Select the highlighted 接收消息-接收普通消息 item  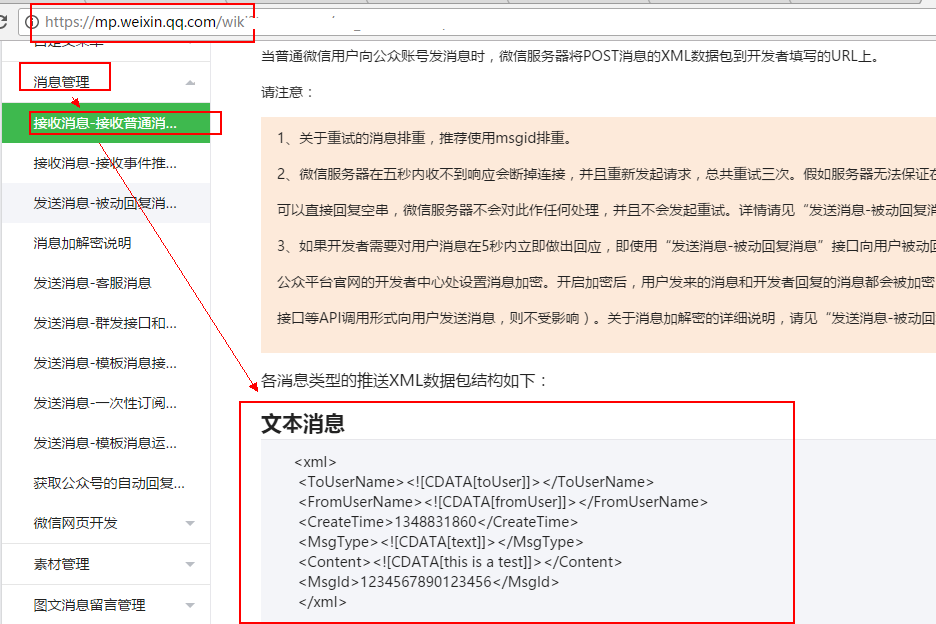coord(105,123)
